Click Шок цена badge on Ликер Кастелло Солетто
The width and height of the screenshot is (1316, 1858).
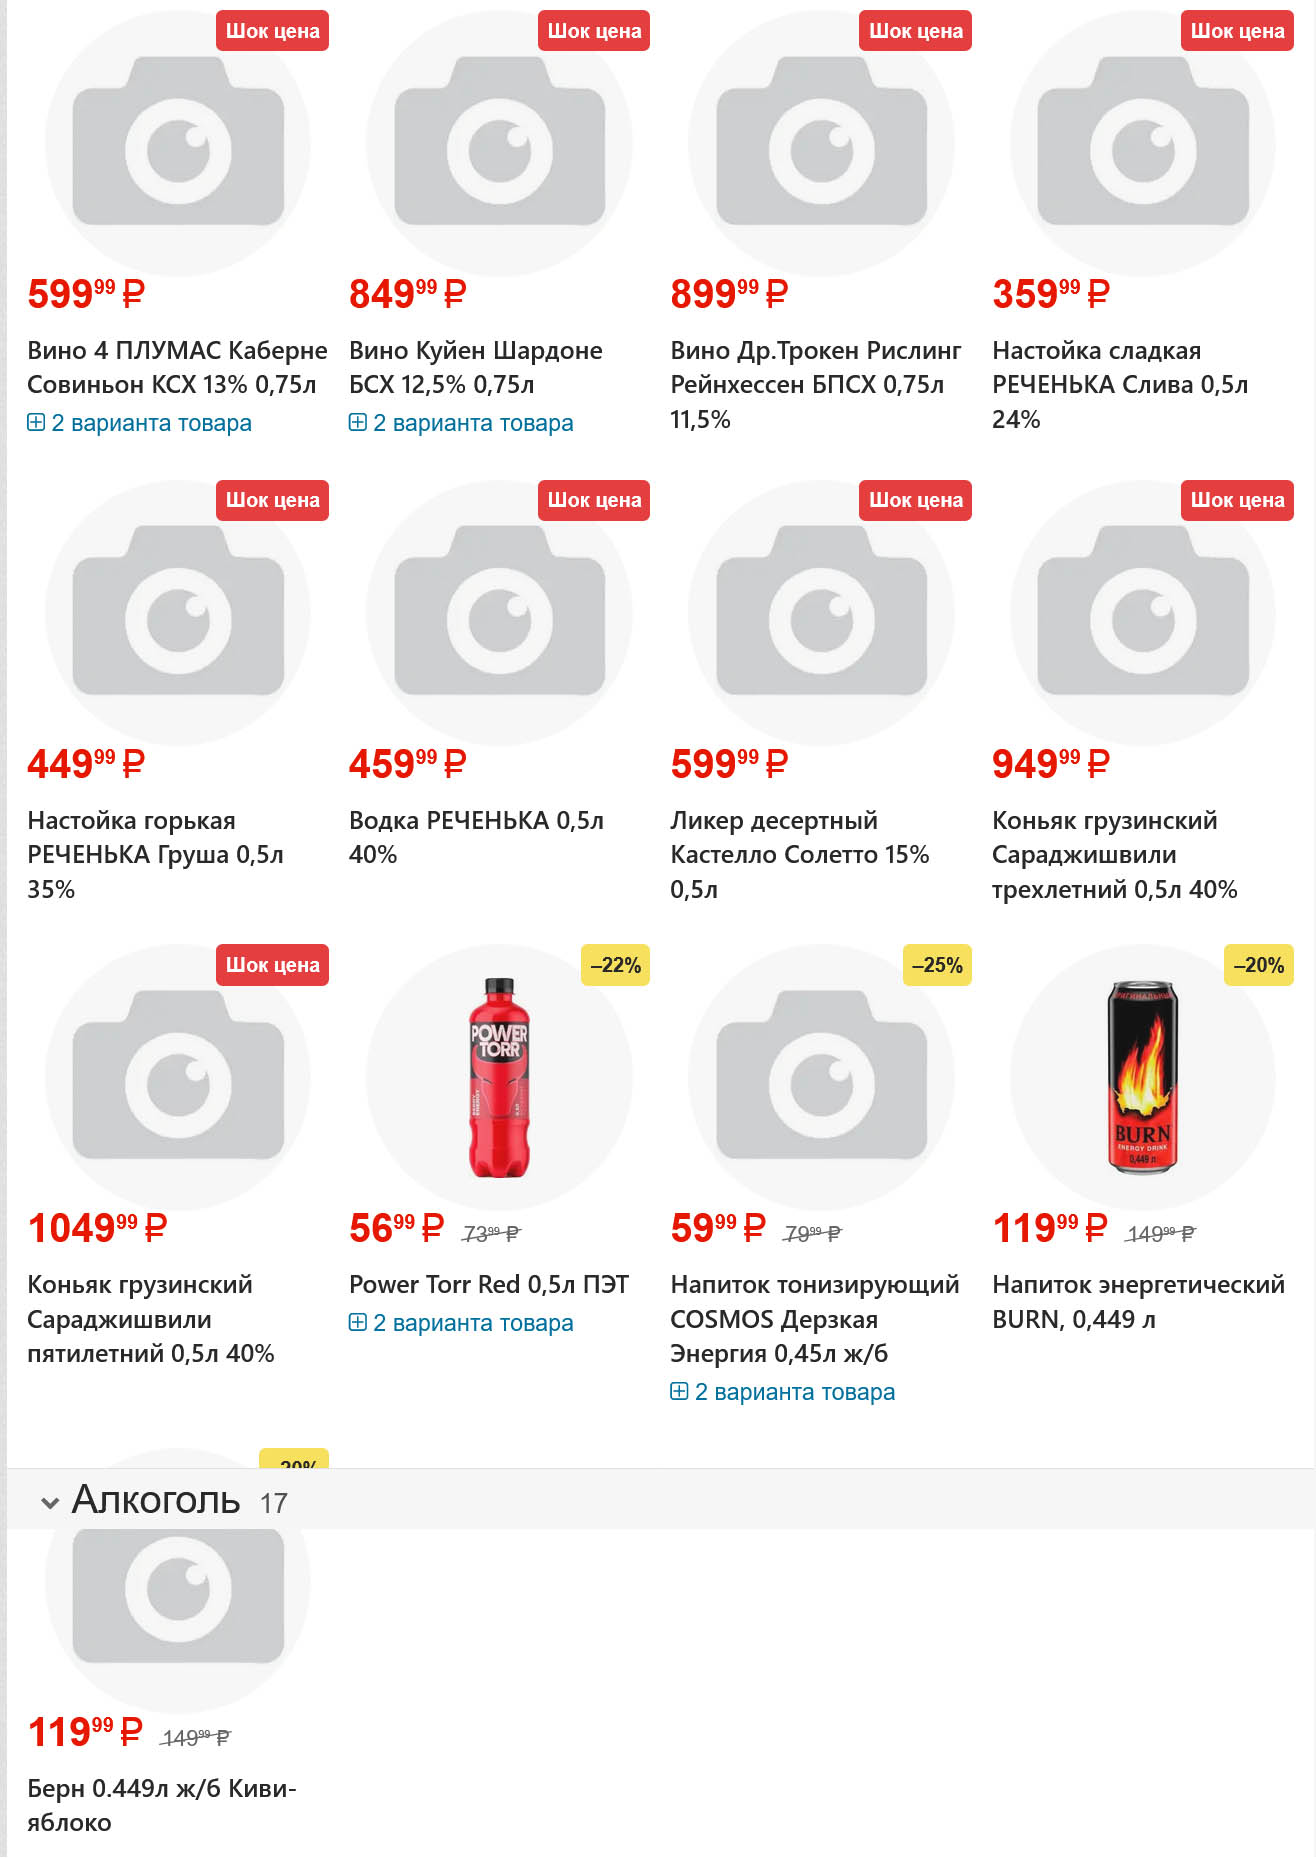(x=915, y=500)
